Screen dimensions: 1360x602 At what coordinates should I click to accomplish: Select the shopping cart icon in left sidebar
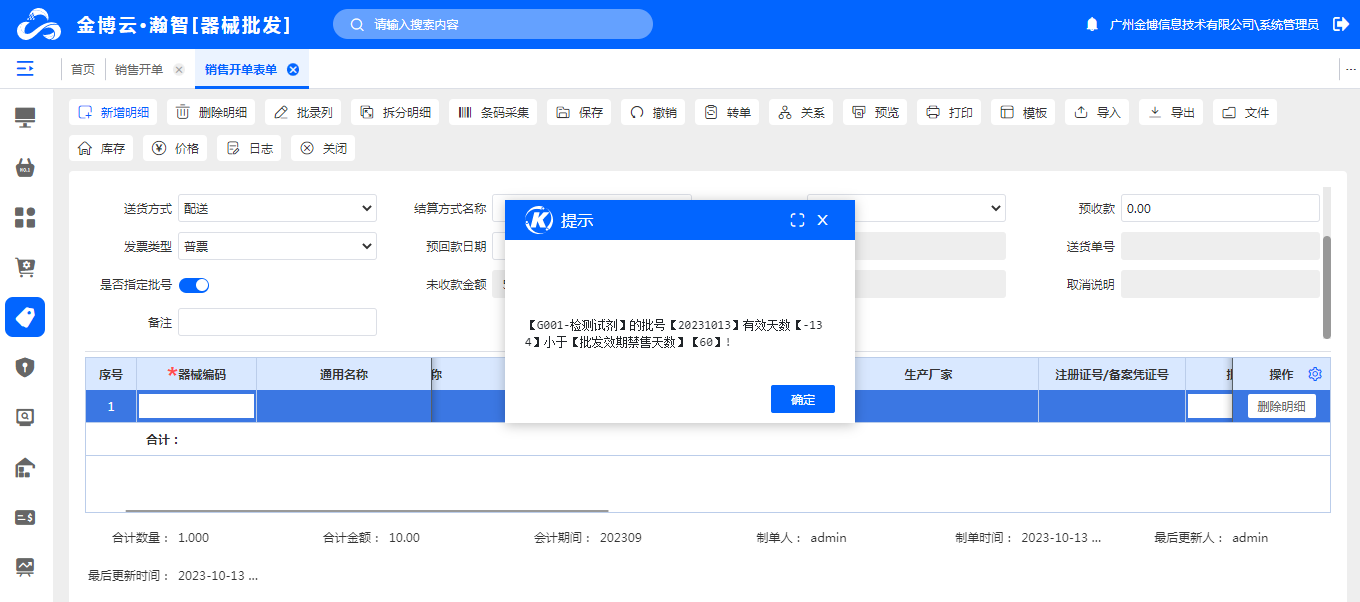pyautogui.click(x=25, y=267)
